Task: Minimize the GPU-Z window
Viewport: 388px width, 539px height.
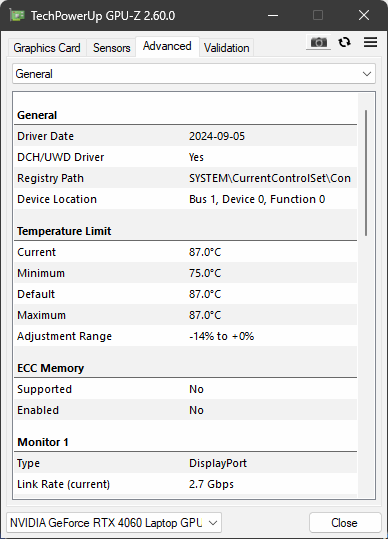Action: (x=273, y=15)
